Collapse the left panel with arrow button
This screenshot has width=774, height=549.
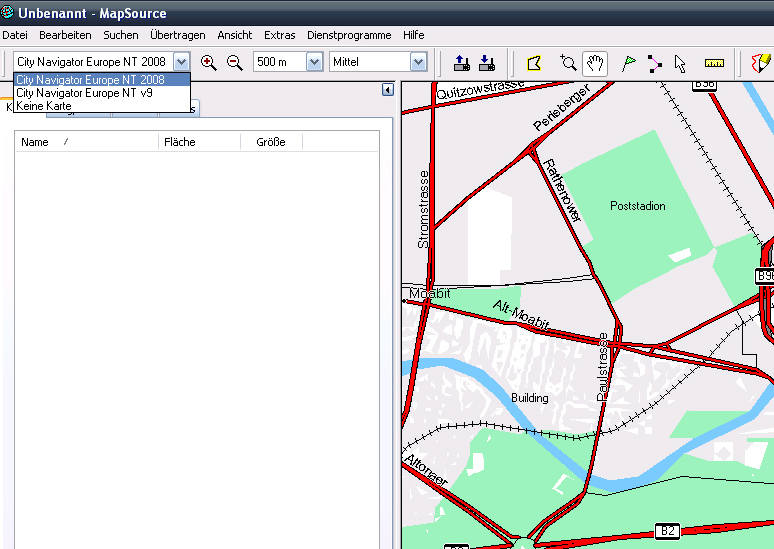click(x=387, y=90)
